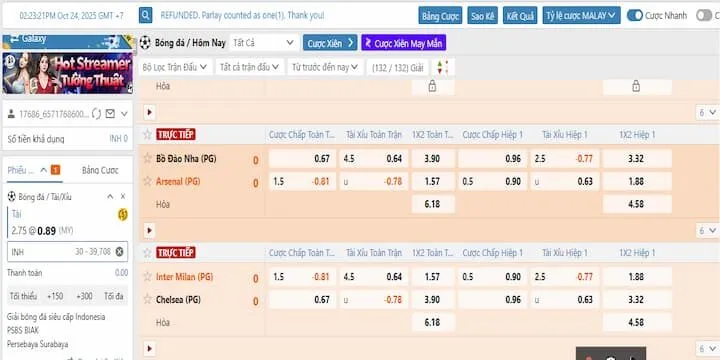The image size is (720, 360).
Task: Select Arsenal 1X2 full-time odds 1.57
Action: point(433,181)
